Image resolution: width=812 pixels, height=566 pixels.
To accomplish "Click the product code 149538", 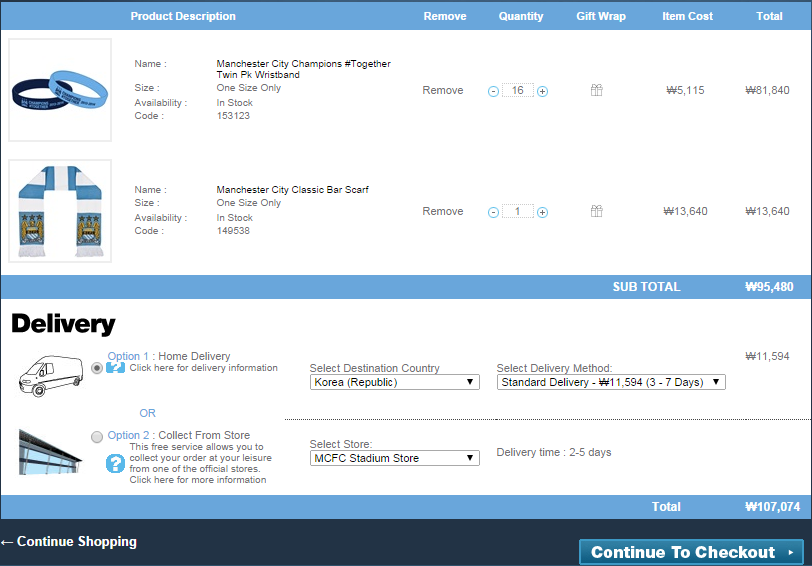I will tap(233, 230).
